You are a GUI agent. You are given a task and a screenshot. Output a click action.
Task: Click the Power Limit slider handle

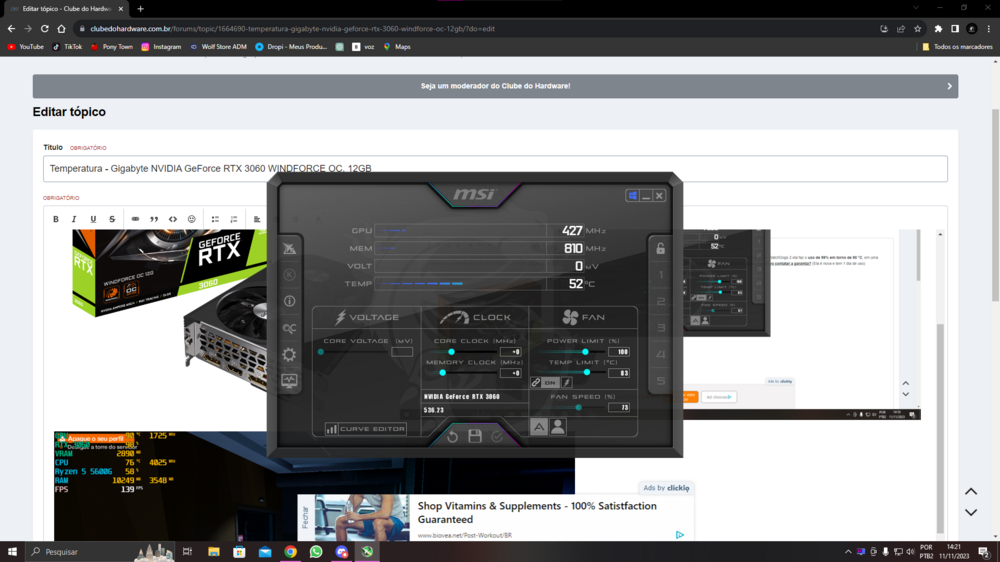pyautogui.click(x=585, y=352)
